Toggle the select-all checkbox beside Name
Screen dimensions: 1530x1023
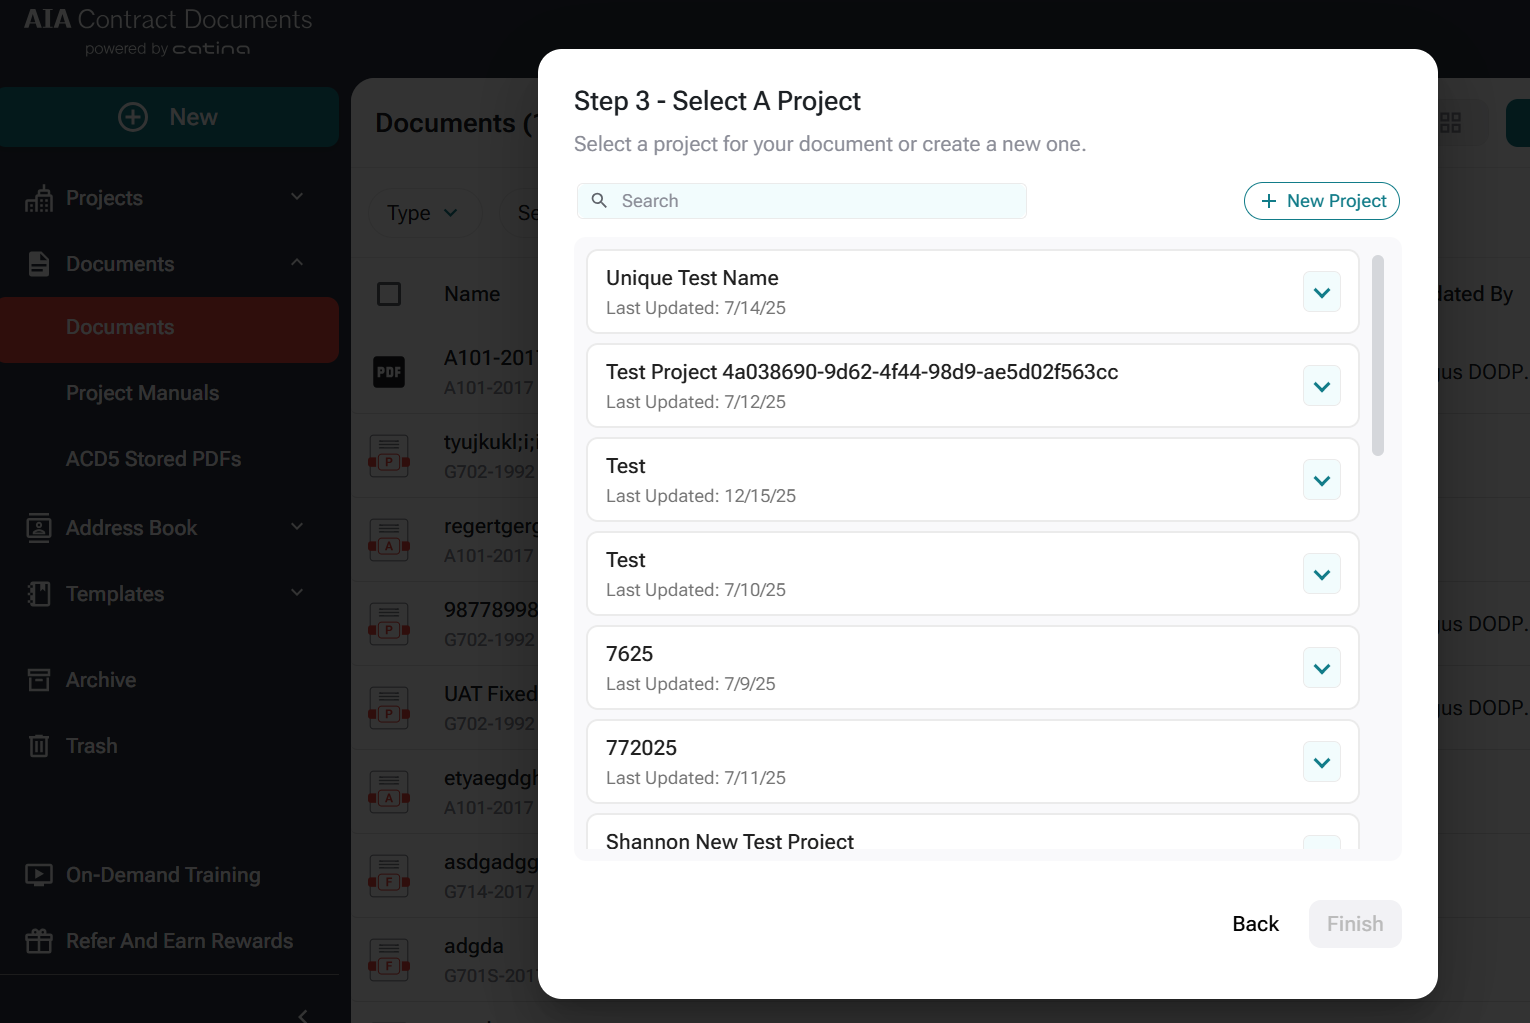pyautogui.click(x=389, y=294)
